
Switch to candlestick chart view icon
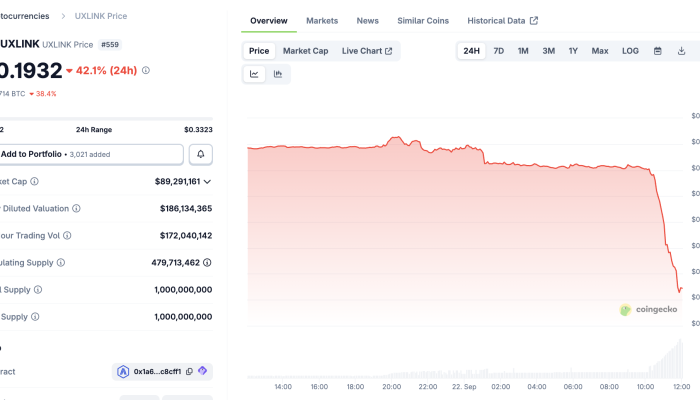click(x=278, y=74)
